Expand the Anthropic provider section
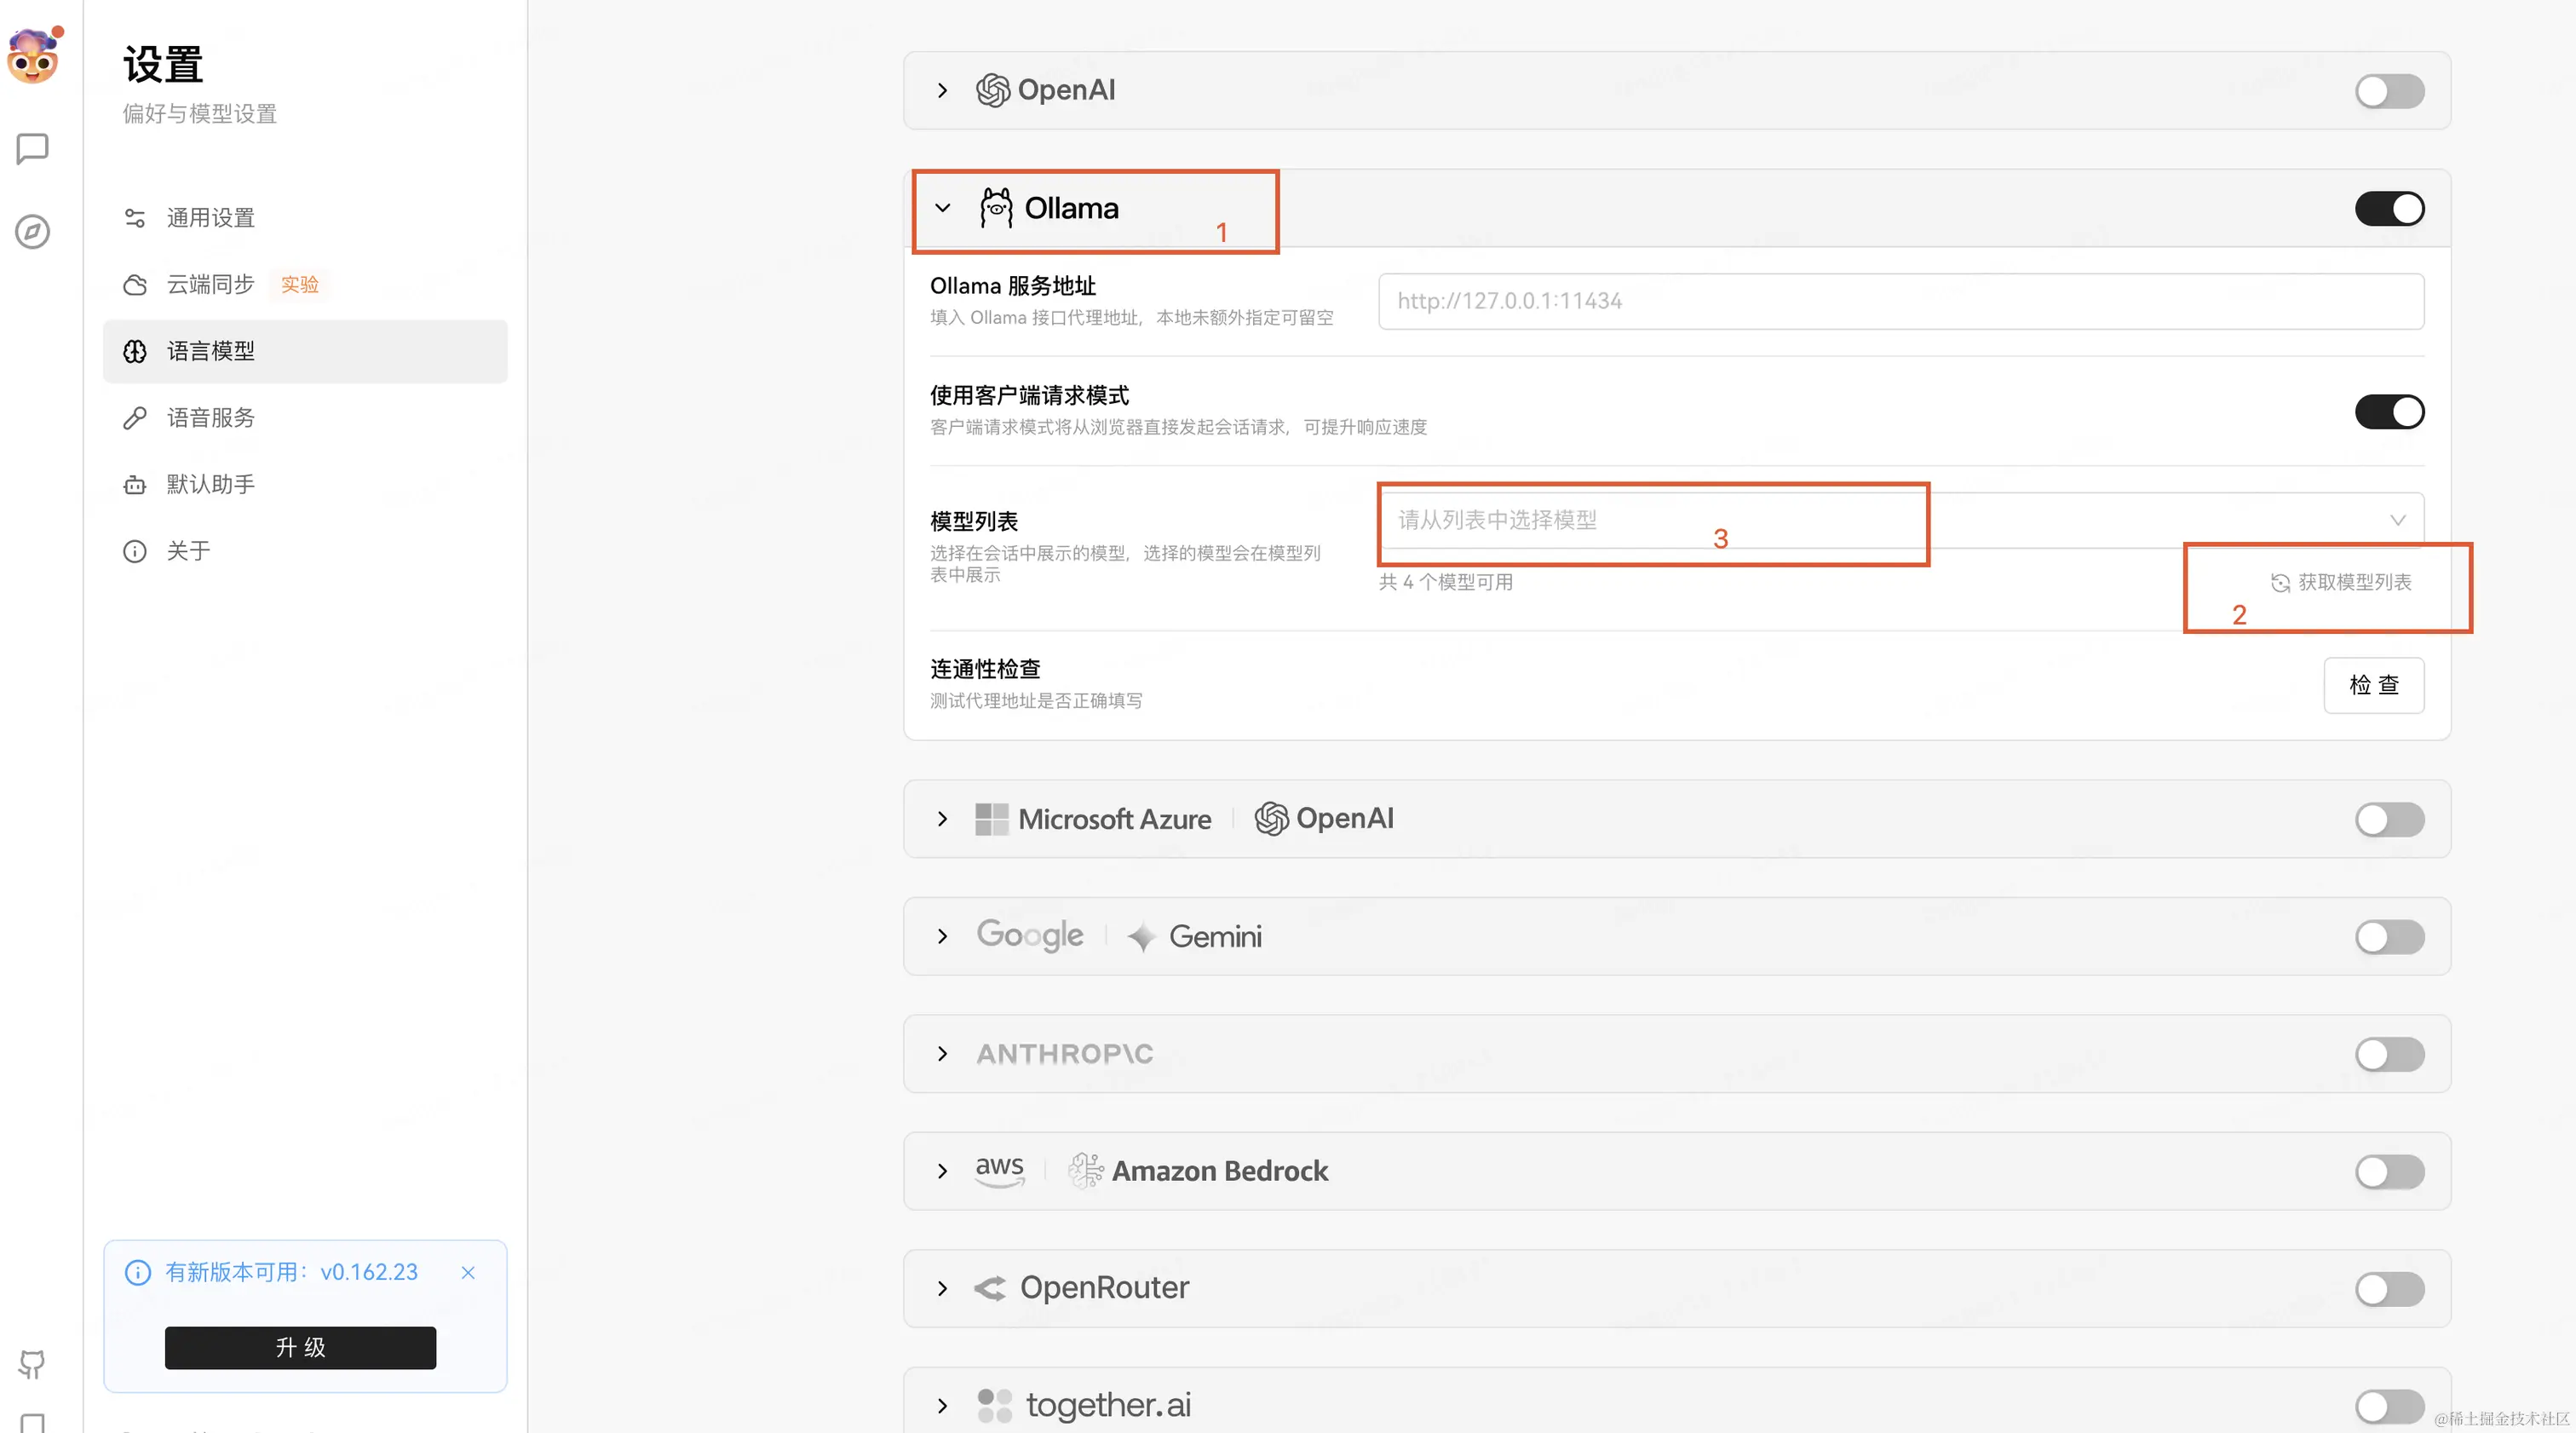2576x1433 pixels. 942,1054
